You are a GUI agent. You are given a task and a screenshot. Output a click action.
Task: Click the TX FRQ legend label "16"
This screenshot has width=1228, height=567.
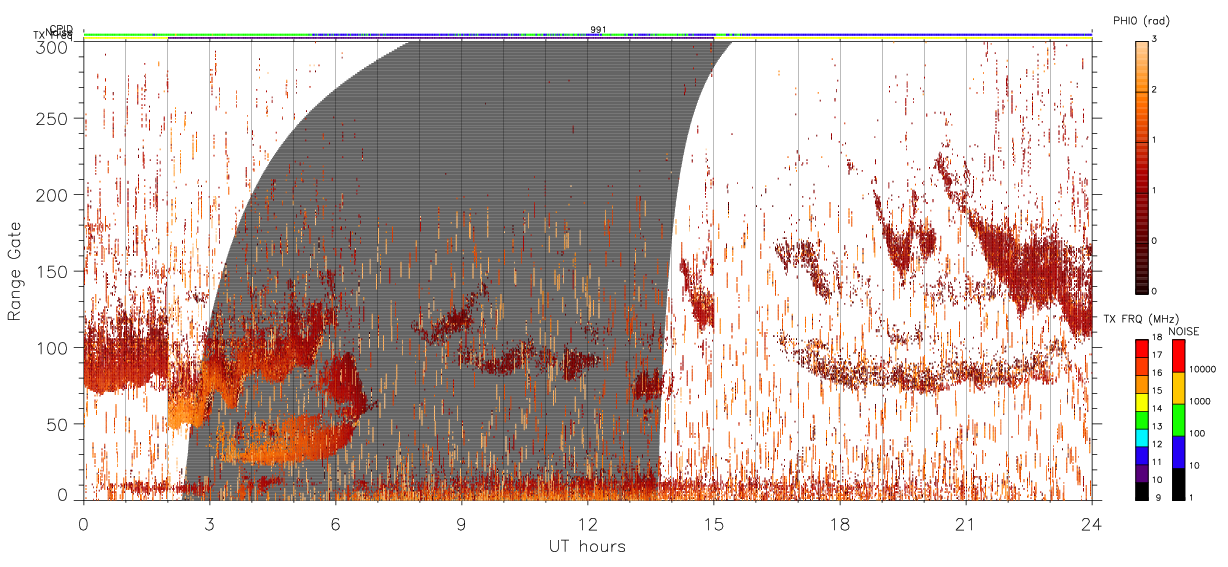click(1157, 373)
